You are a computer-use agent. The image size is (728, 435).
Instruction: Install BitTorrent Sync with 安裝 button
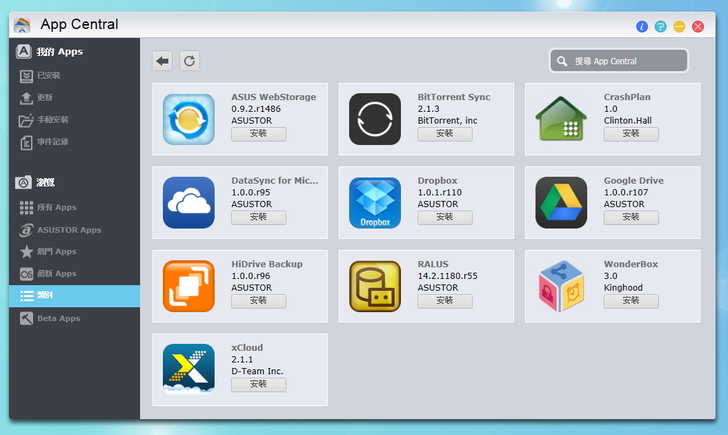tap(445, 134)
